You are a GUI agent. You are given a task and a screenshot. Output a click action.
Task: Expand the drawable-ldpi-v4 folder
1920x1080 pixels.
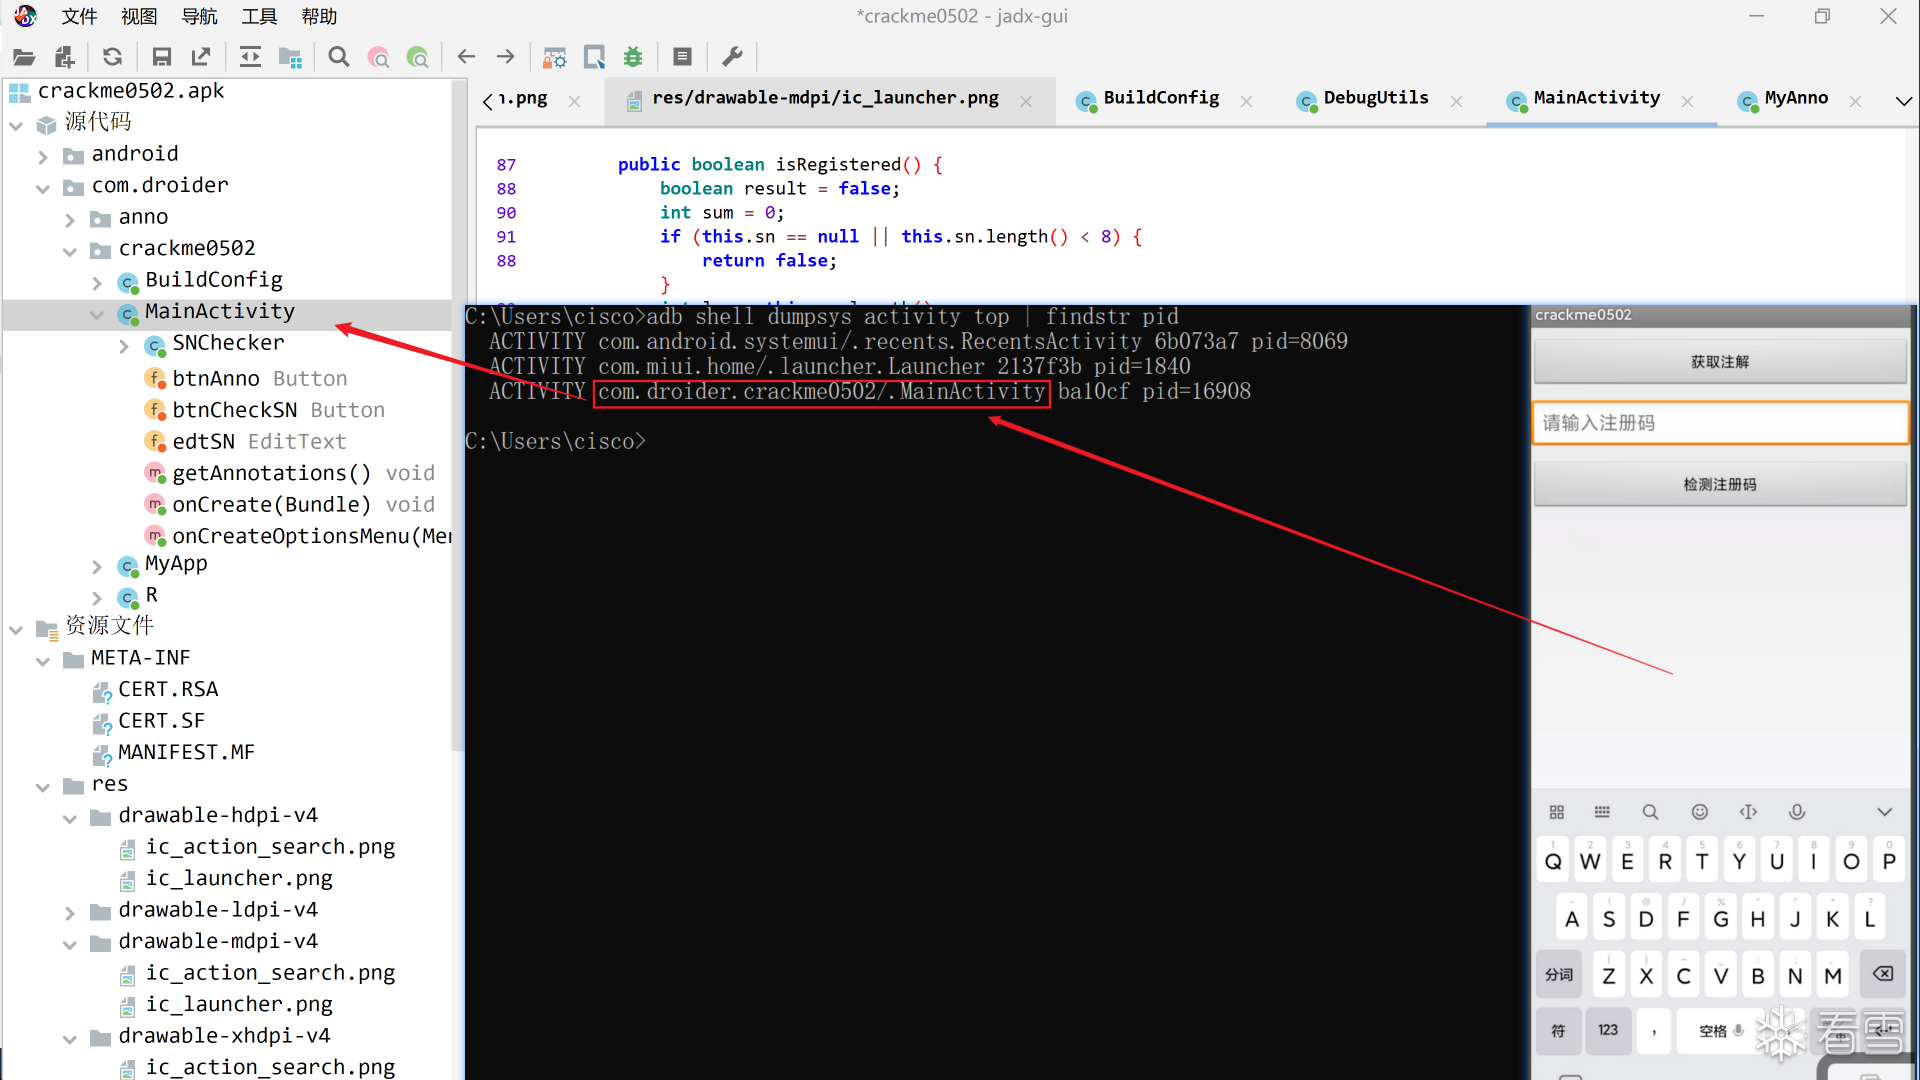click(x=70, y=912)
